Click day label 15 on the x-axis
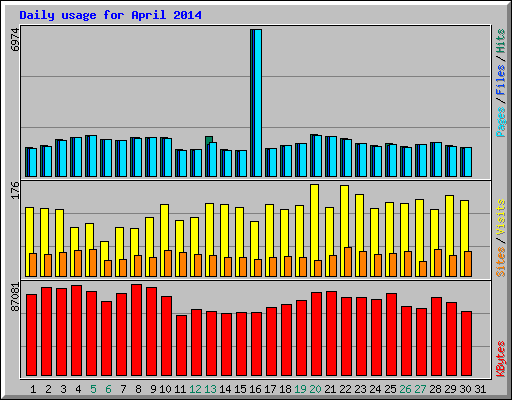The image size is (512, 400). 240,389
